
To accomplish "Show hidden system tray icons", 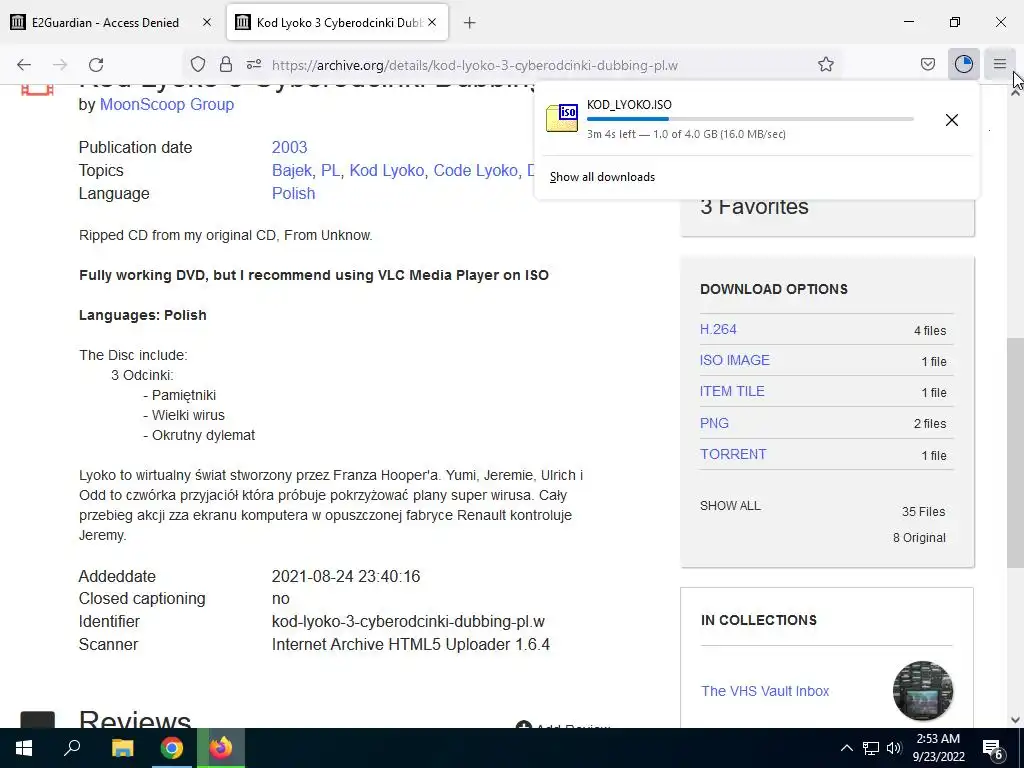I will pos(846,748).
